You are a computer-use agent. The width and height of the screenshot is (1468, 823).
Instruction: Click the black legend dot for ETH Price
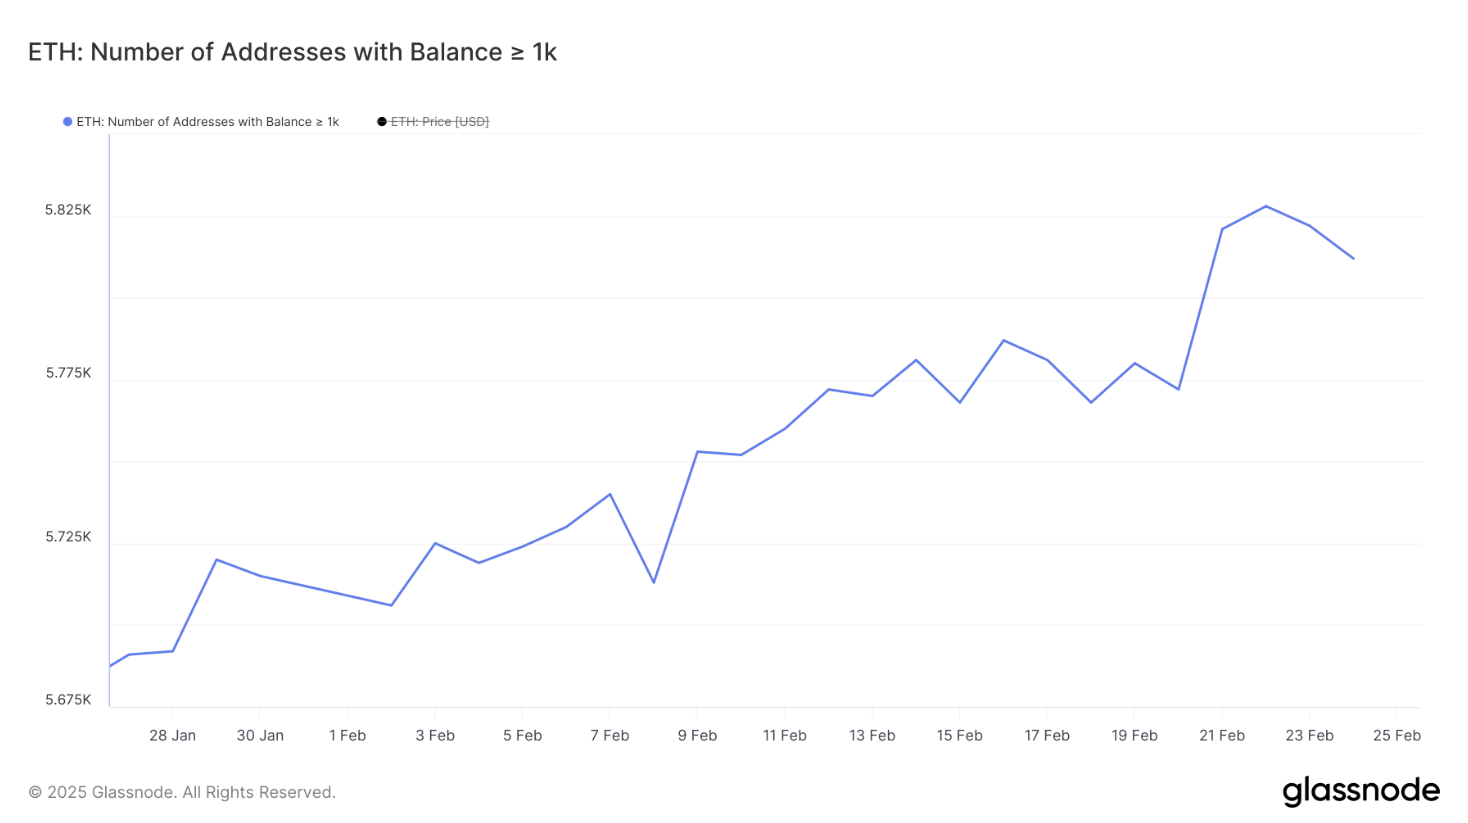click(382, 122)
